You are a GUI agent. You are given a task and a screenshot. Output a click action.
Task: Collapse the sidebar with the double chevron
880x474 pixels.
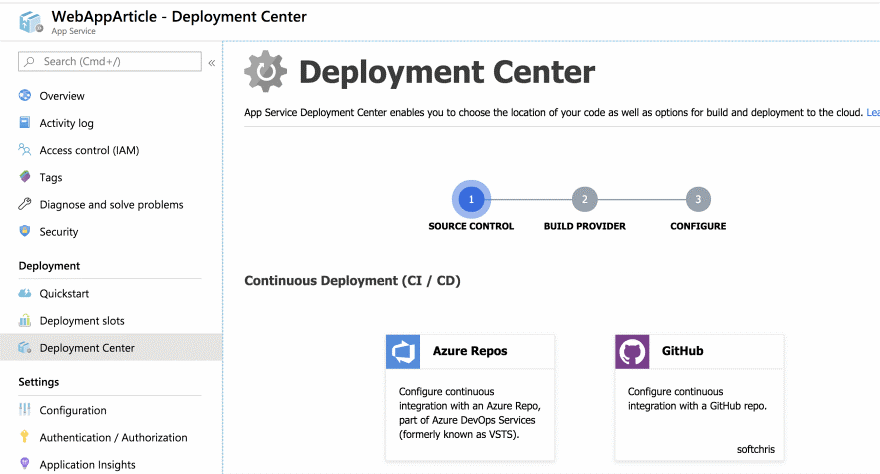(211, 62)
